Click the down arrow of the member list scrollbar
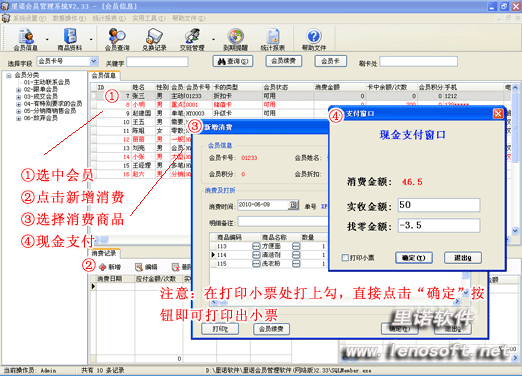Image resolution: width=522 pixels, height=376 pixels. (515, 231)
